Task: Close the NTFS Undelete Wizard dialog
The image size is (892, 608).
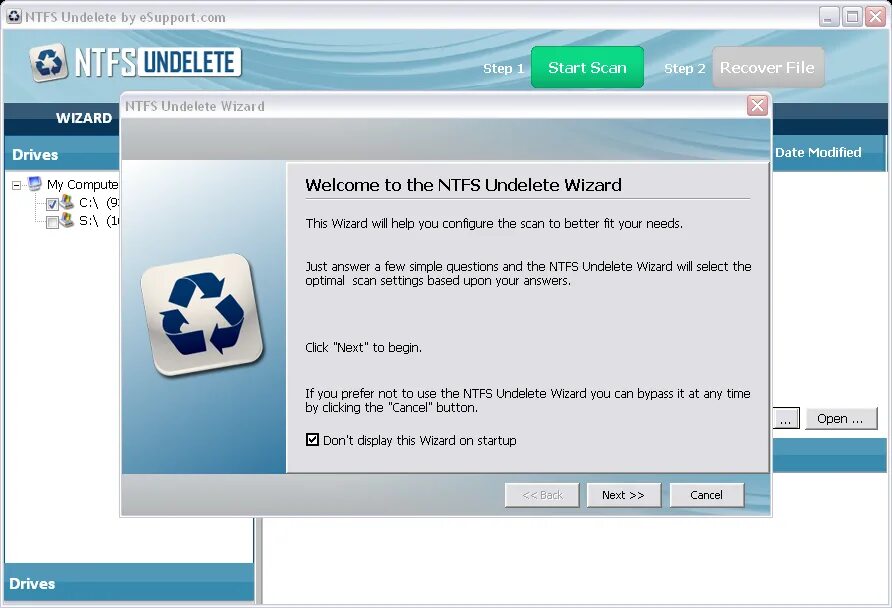Action: point(757,105)
